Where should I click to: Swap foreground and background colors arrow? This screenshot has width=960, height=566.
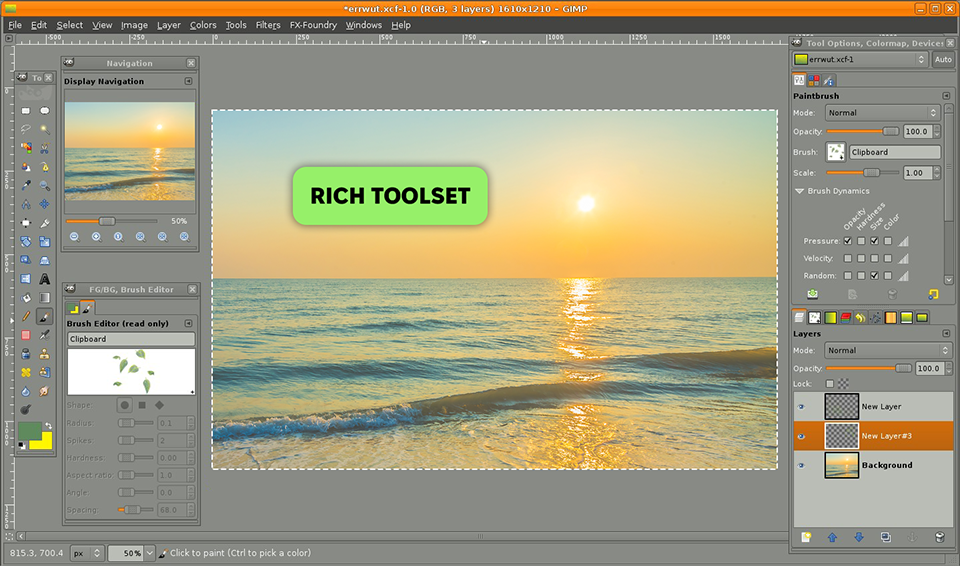coord(48,425)
